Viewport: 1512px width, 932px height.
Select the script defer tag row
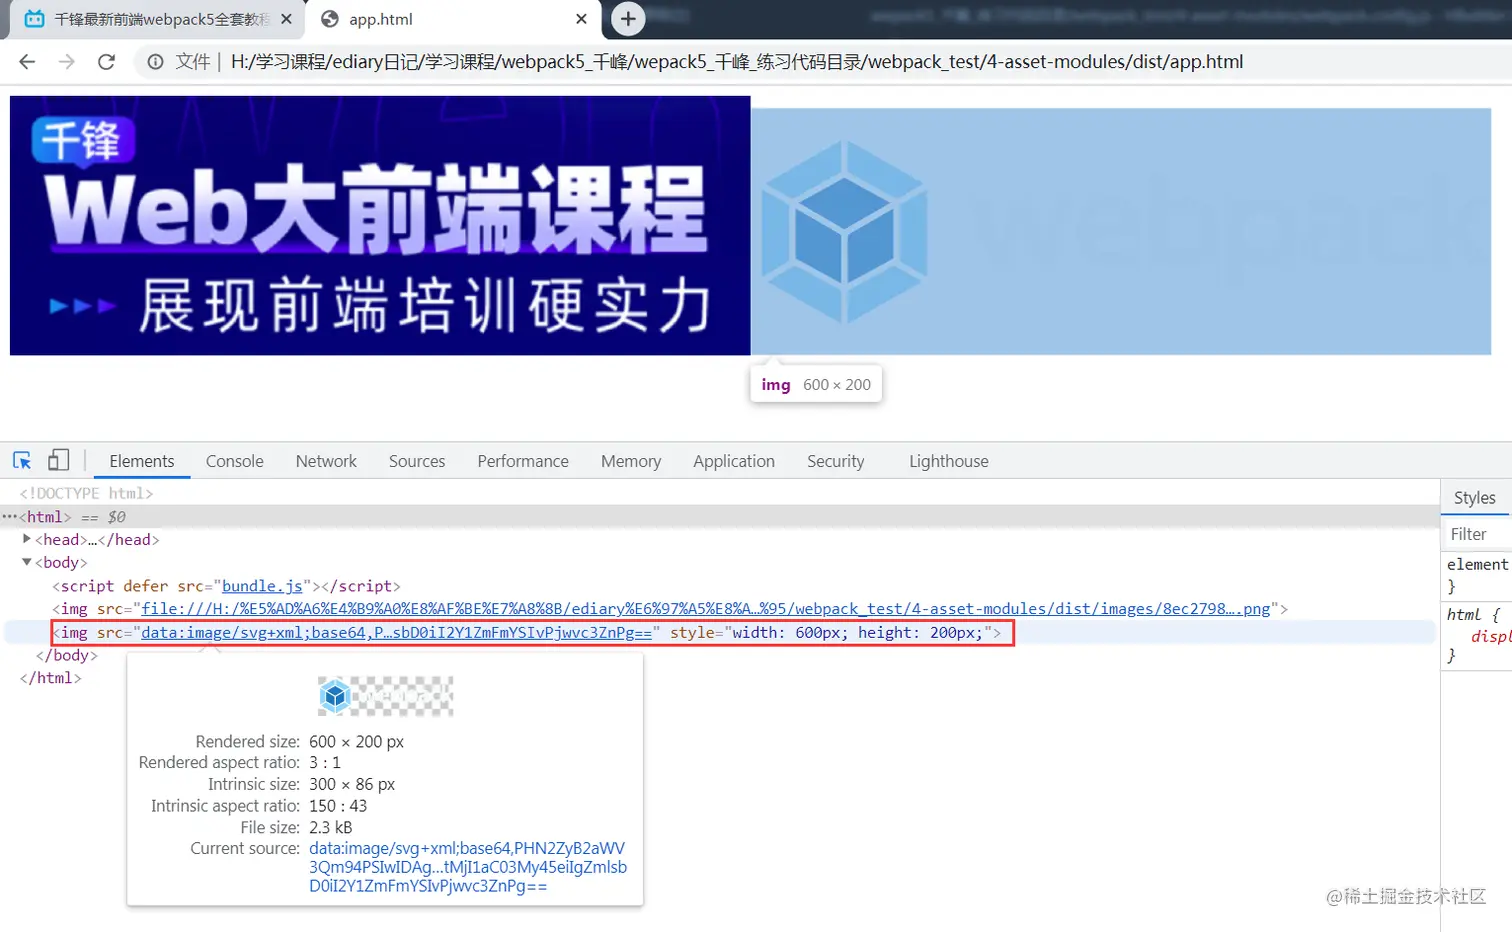226,586
